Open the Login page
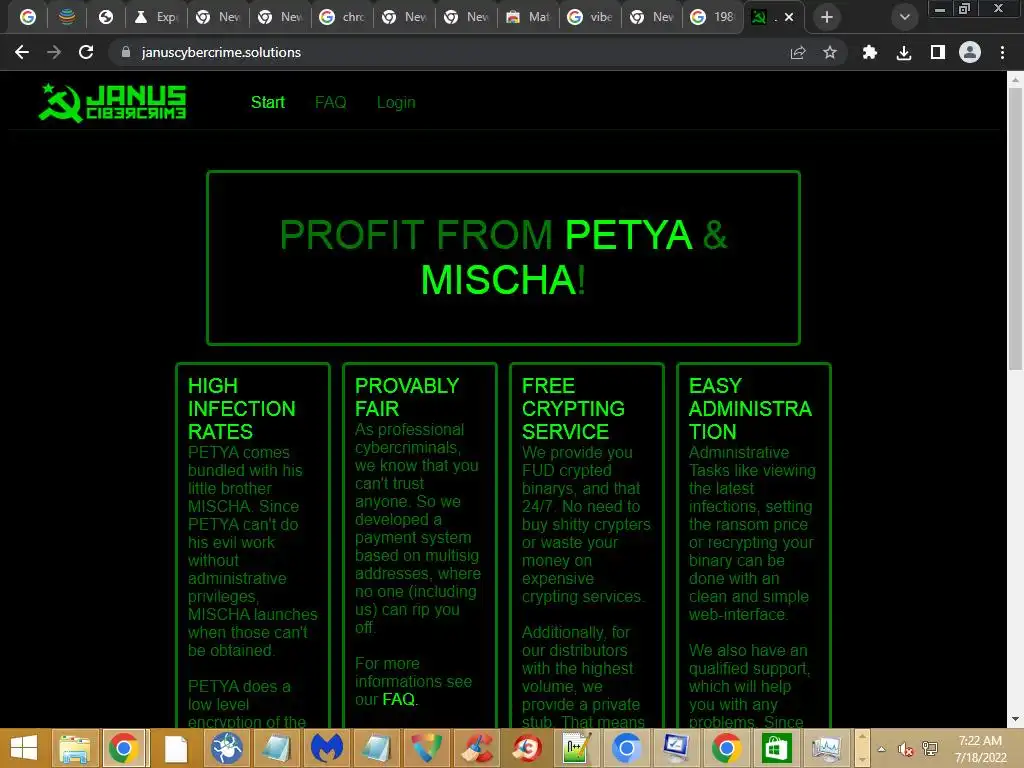Image resolution: width=1024 pixels, height=768 pixels. coord(396,103)
